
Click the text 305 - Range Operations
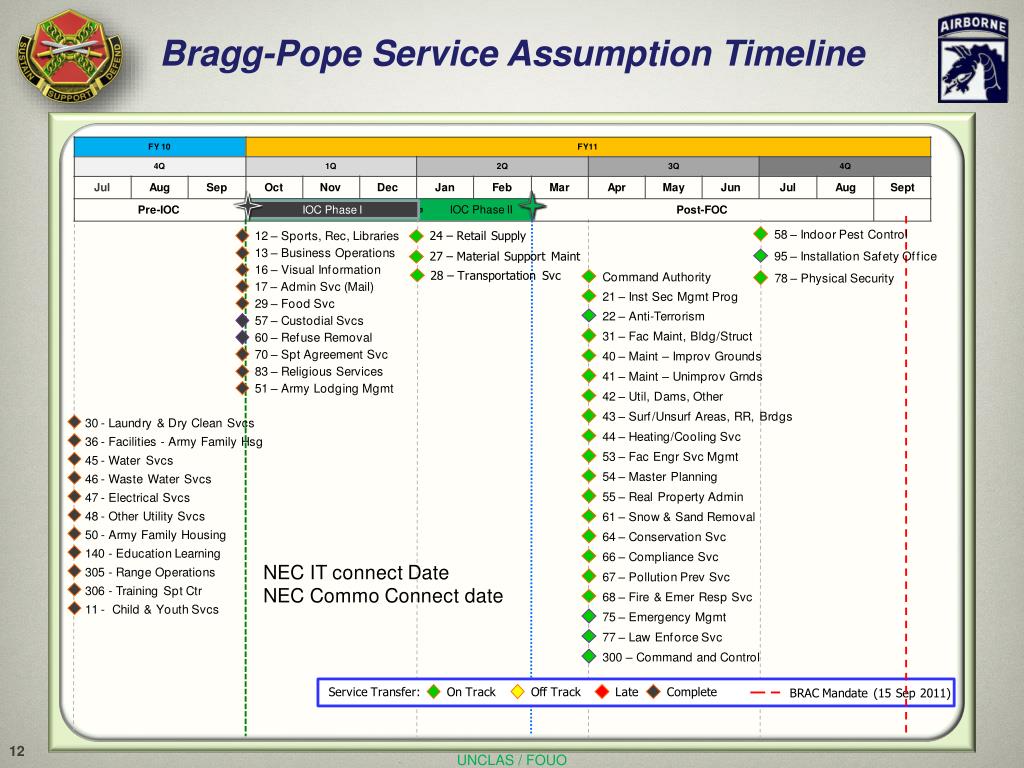[150, 572]
